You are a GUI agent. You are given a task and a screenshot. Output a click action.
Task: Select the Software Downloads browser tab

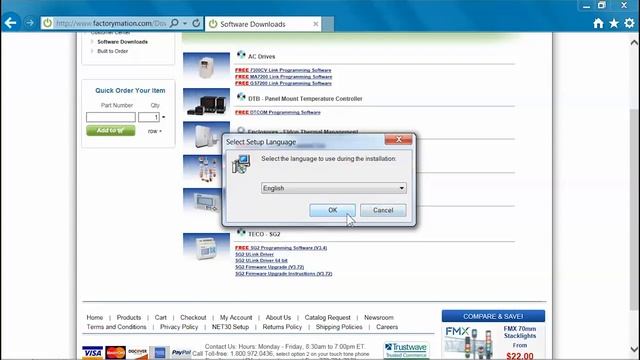coord(263,24)
